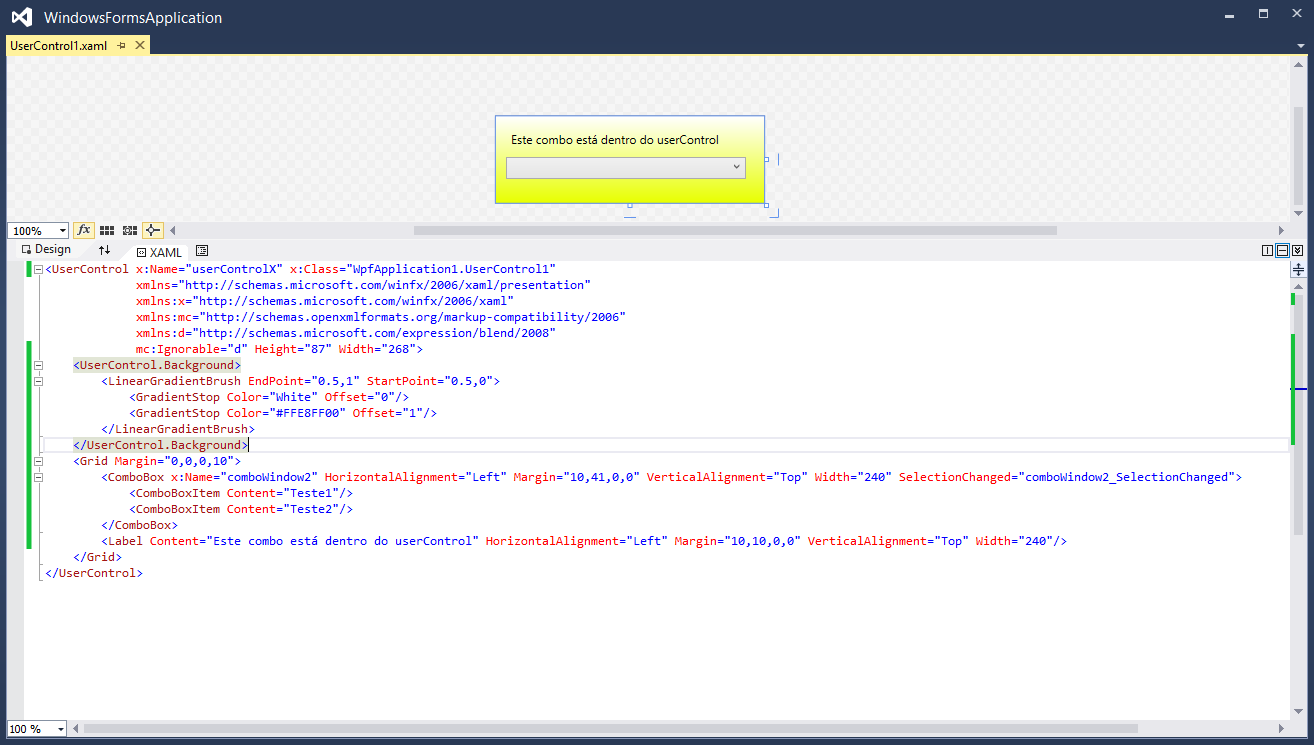Collapse the Grid Margin code block

coord(38,461)
